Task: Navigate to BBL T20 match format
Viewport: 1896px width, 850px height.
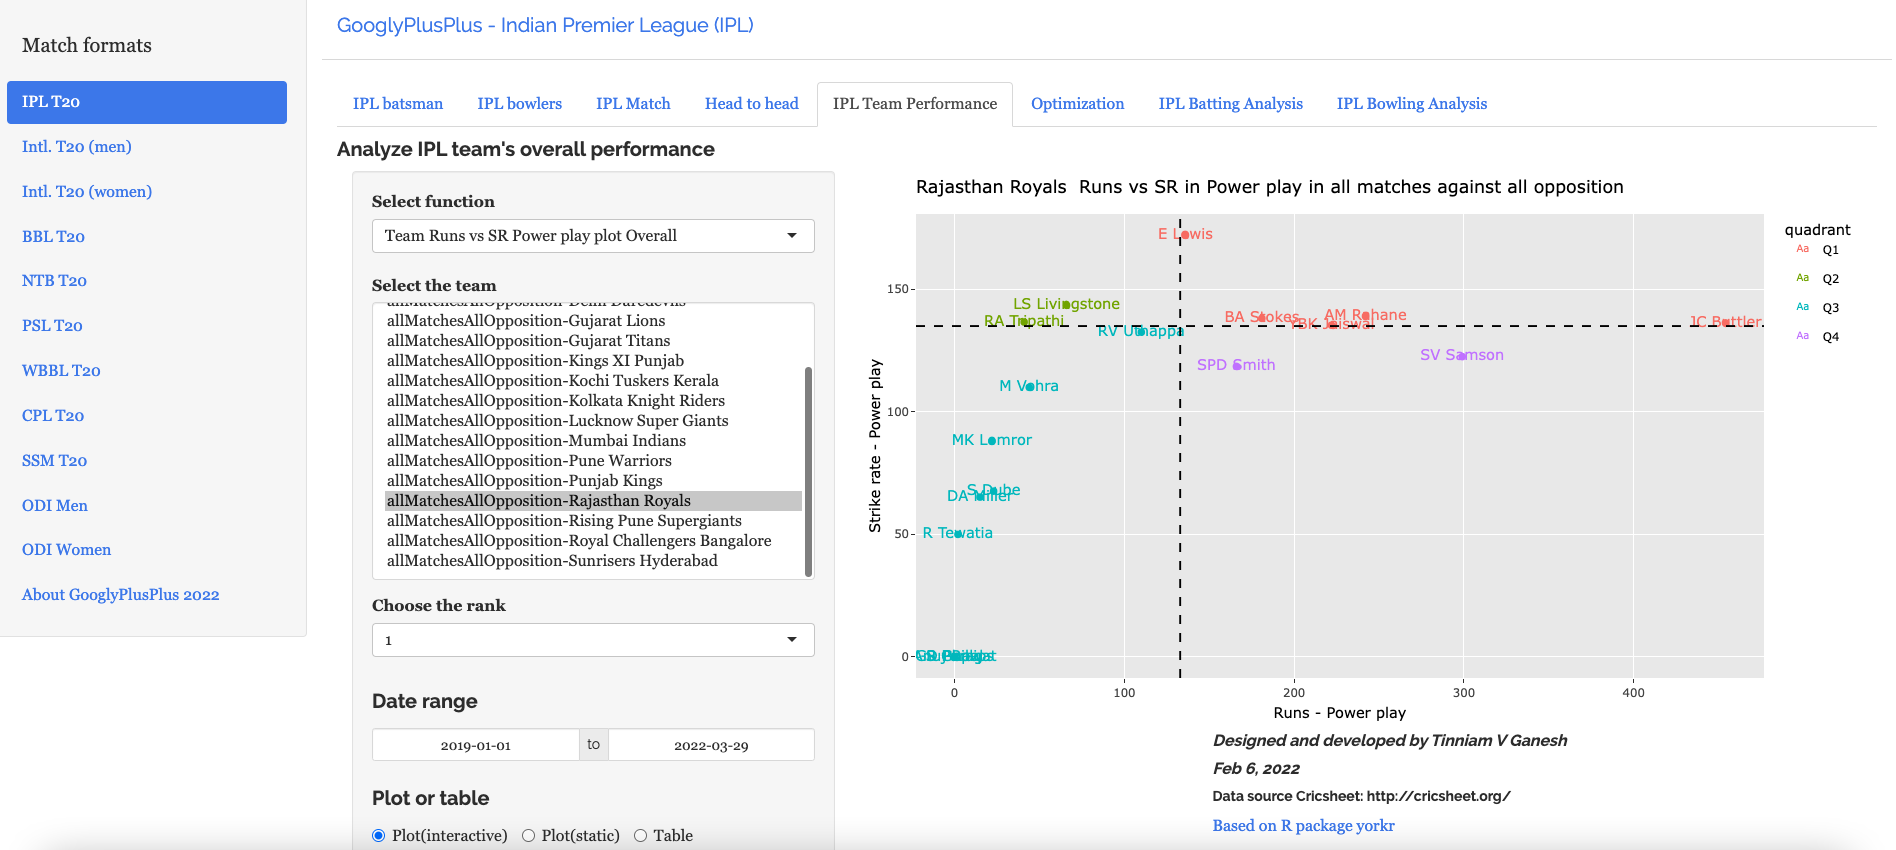Action: point(53,237)
